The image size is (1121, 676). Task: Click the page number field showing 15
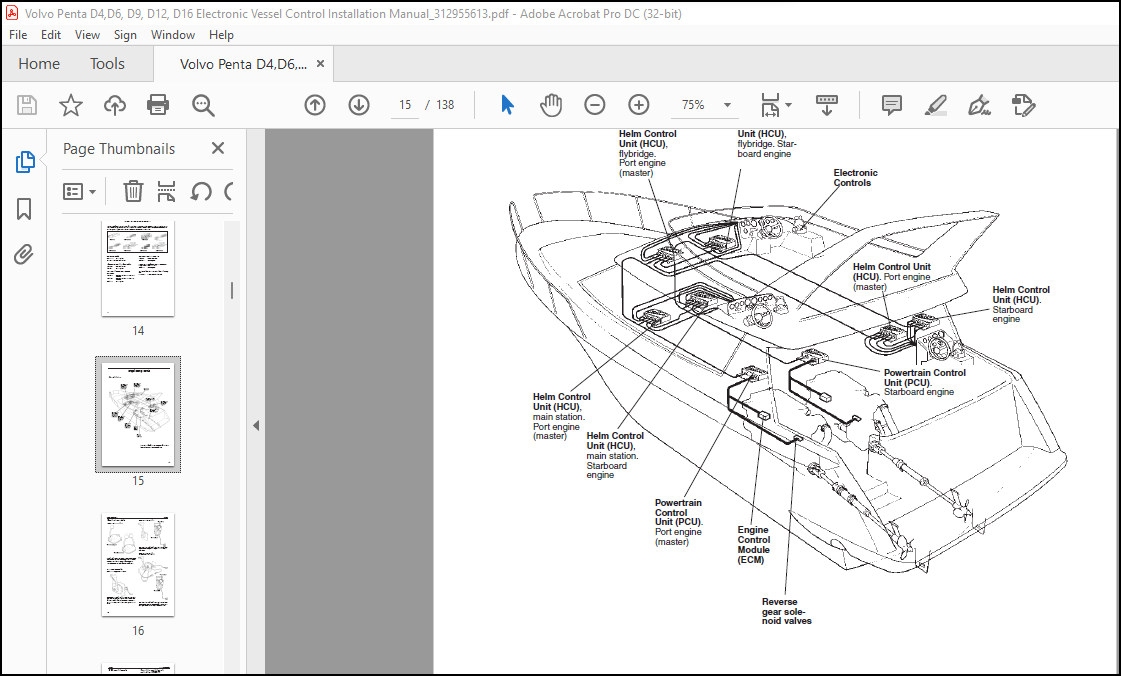pos(405,105)
